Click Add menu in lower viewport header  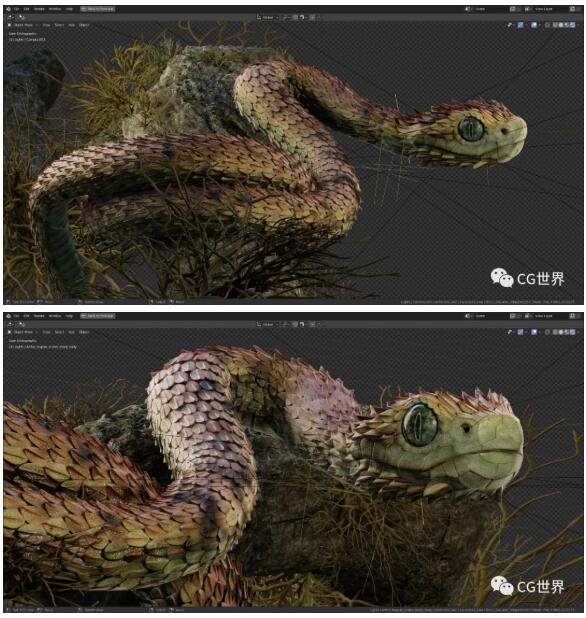[71, 332]
